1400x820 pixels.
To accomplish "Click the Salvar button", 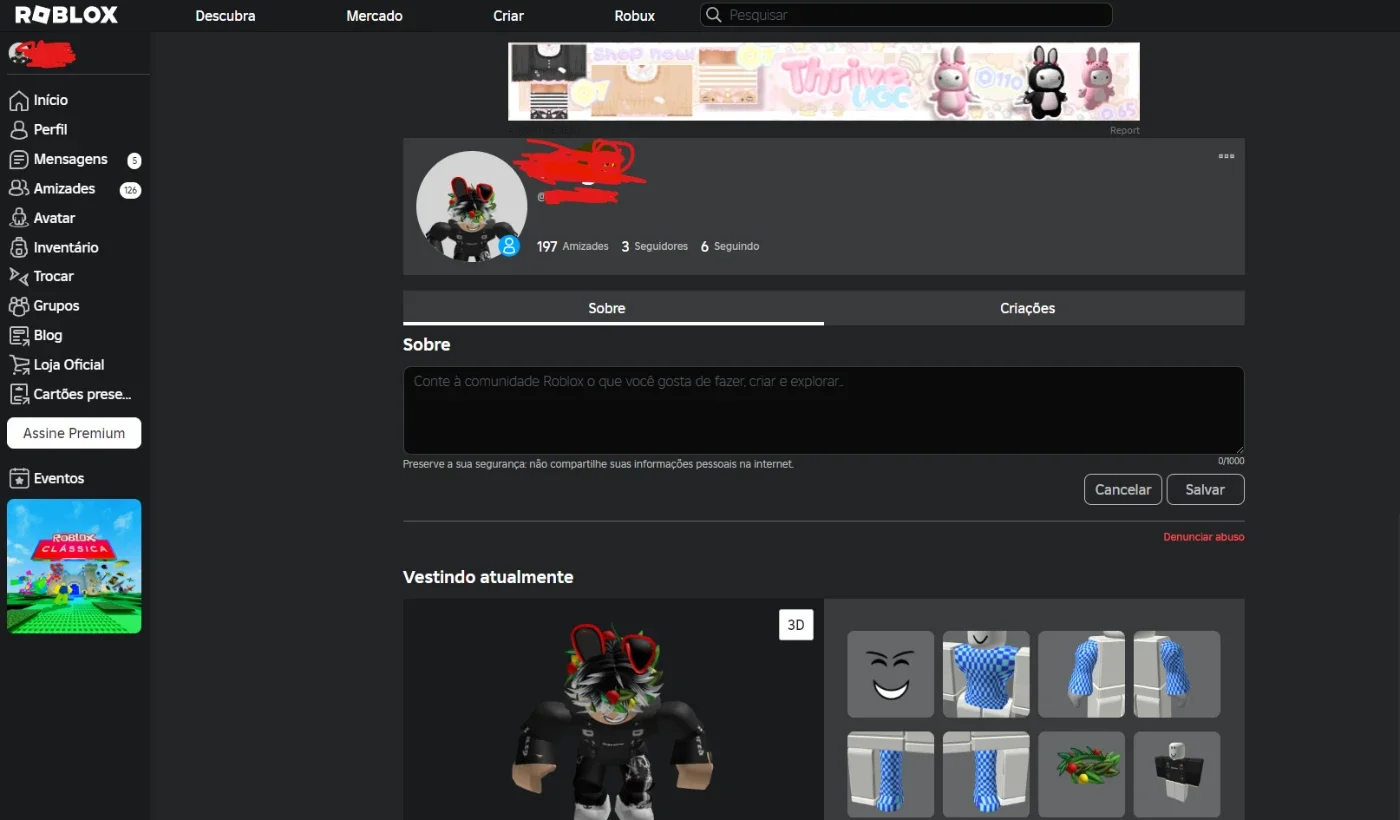I will click(1205, 490).
